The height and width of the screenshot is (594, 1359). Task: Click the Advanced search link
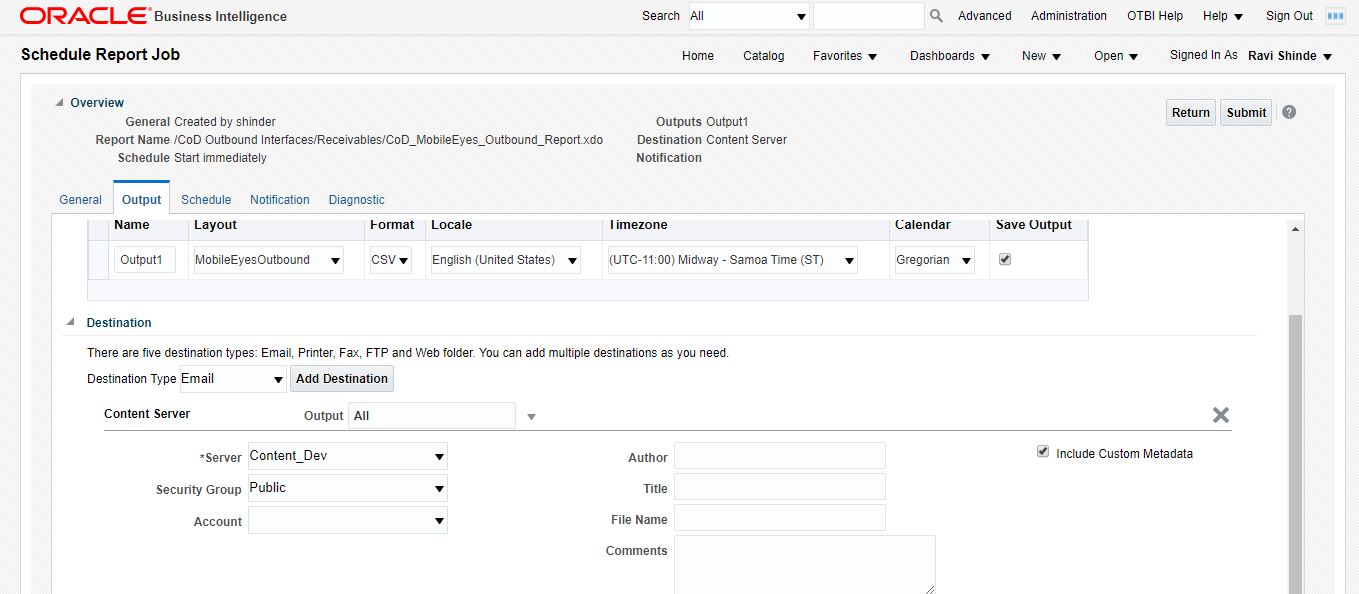[985, 16]
